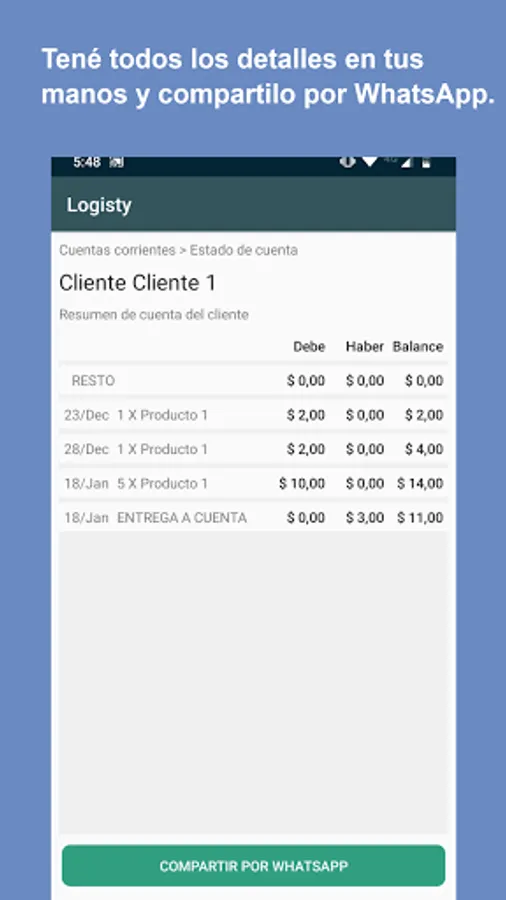Screen dimensions: 506x900
Task: Select the Estado de cuenta breadcrumb
Action: pos(244,250)
